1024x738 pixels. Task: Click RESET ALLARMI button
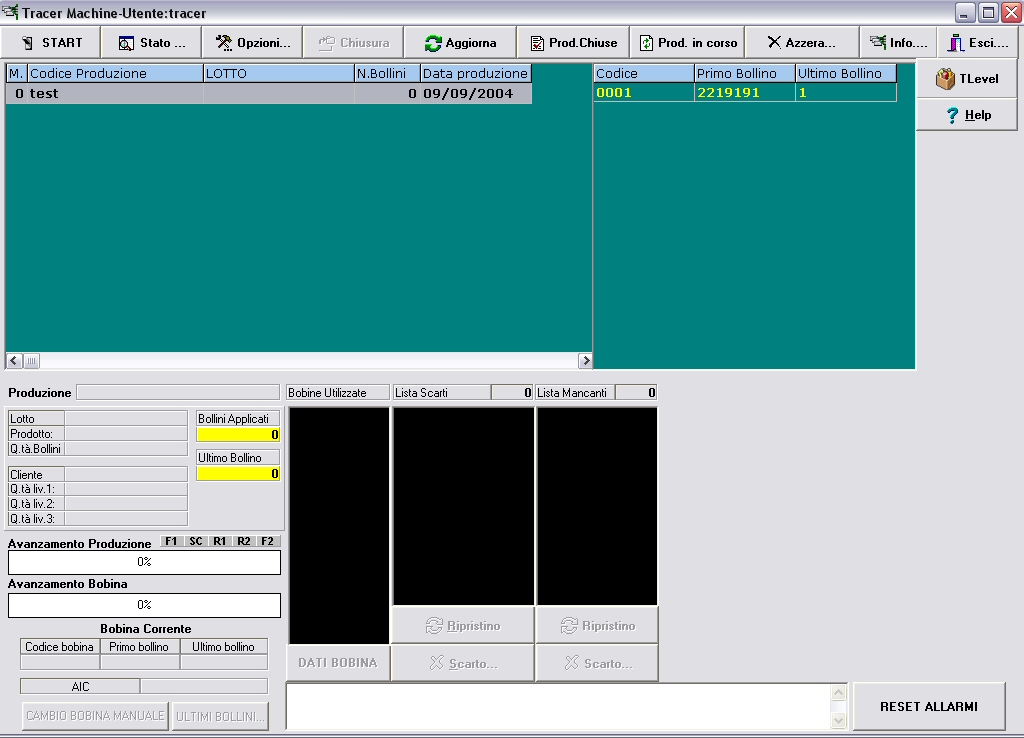[x=929, y=707]
